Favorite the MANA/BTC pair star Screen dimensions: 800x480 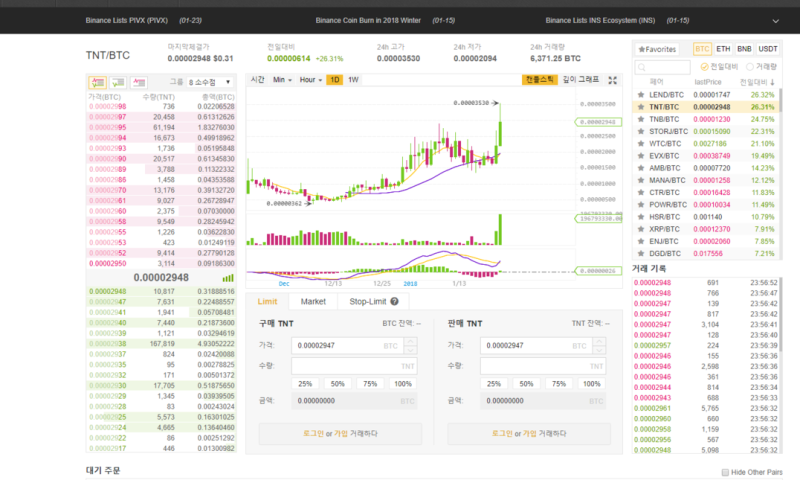pyautogui.click(x=641, y=181)
